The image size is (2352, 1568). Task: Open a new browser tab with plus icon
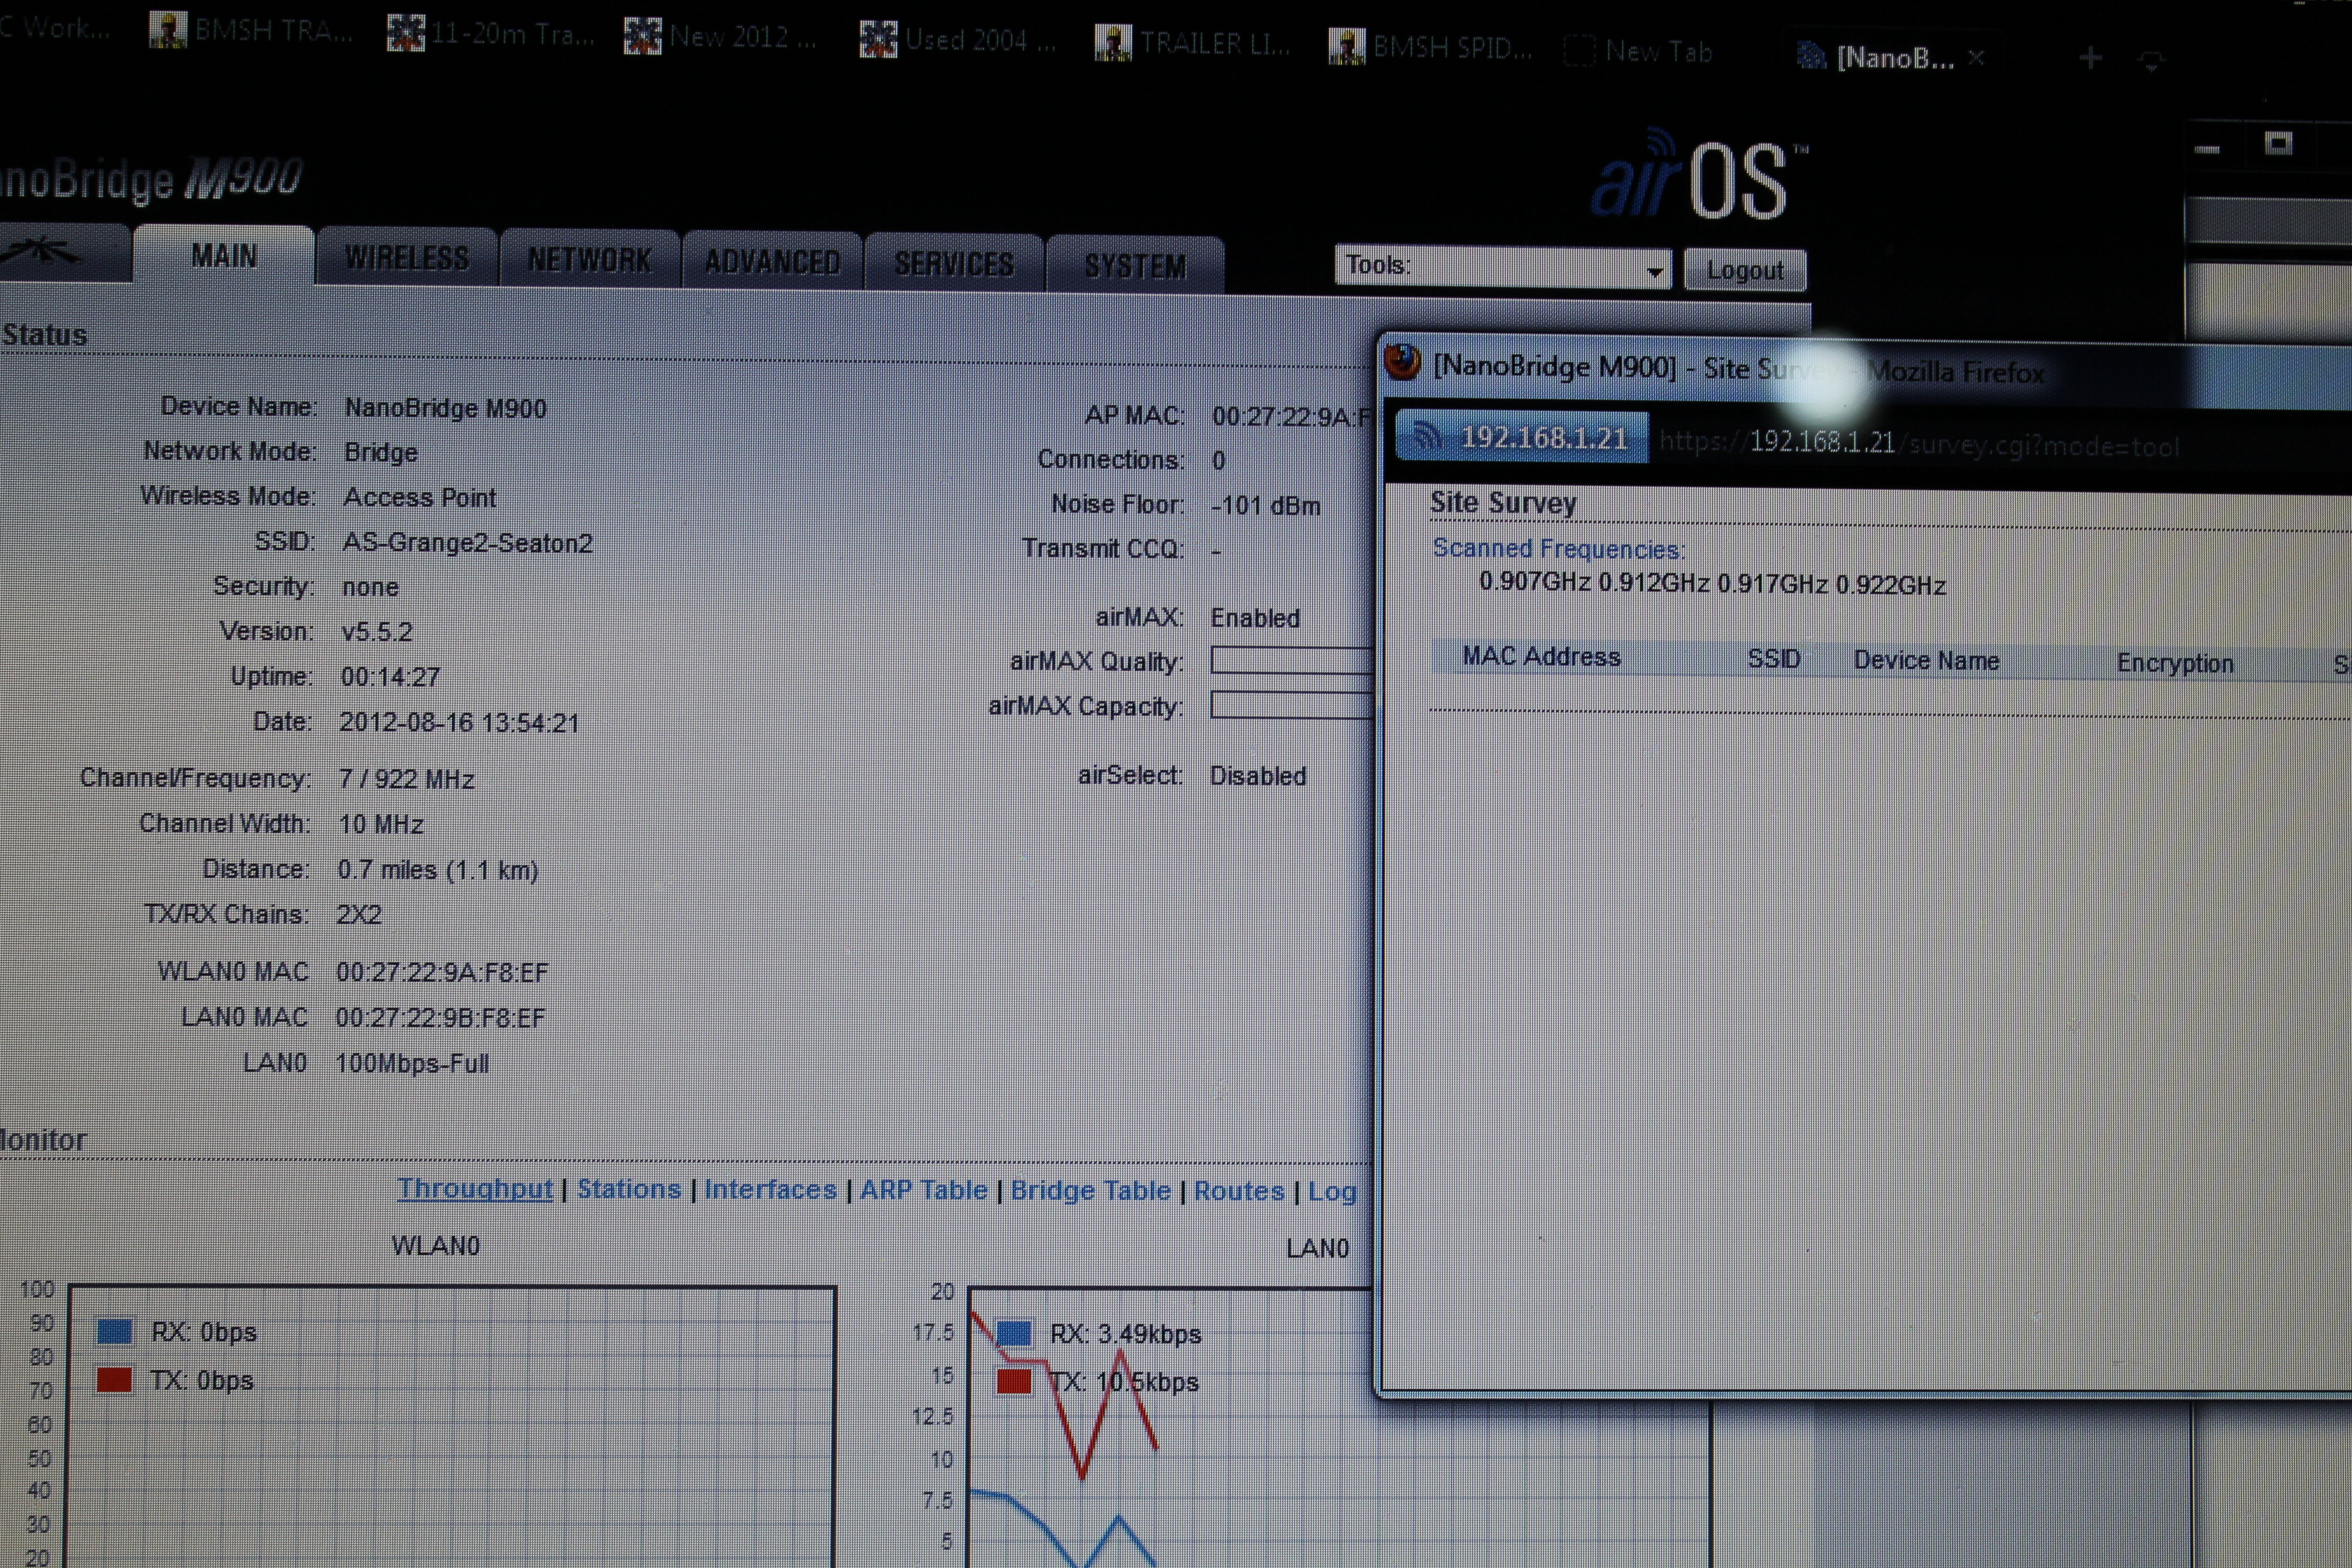pos(2090,59)
